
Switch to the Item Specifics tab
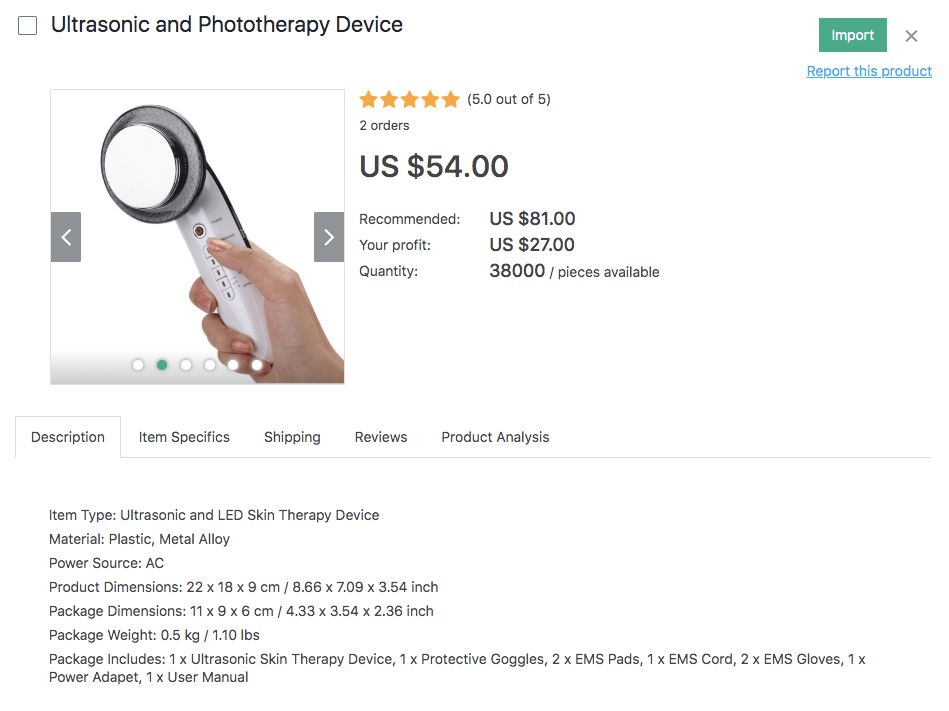(184, 437)
